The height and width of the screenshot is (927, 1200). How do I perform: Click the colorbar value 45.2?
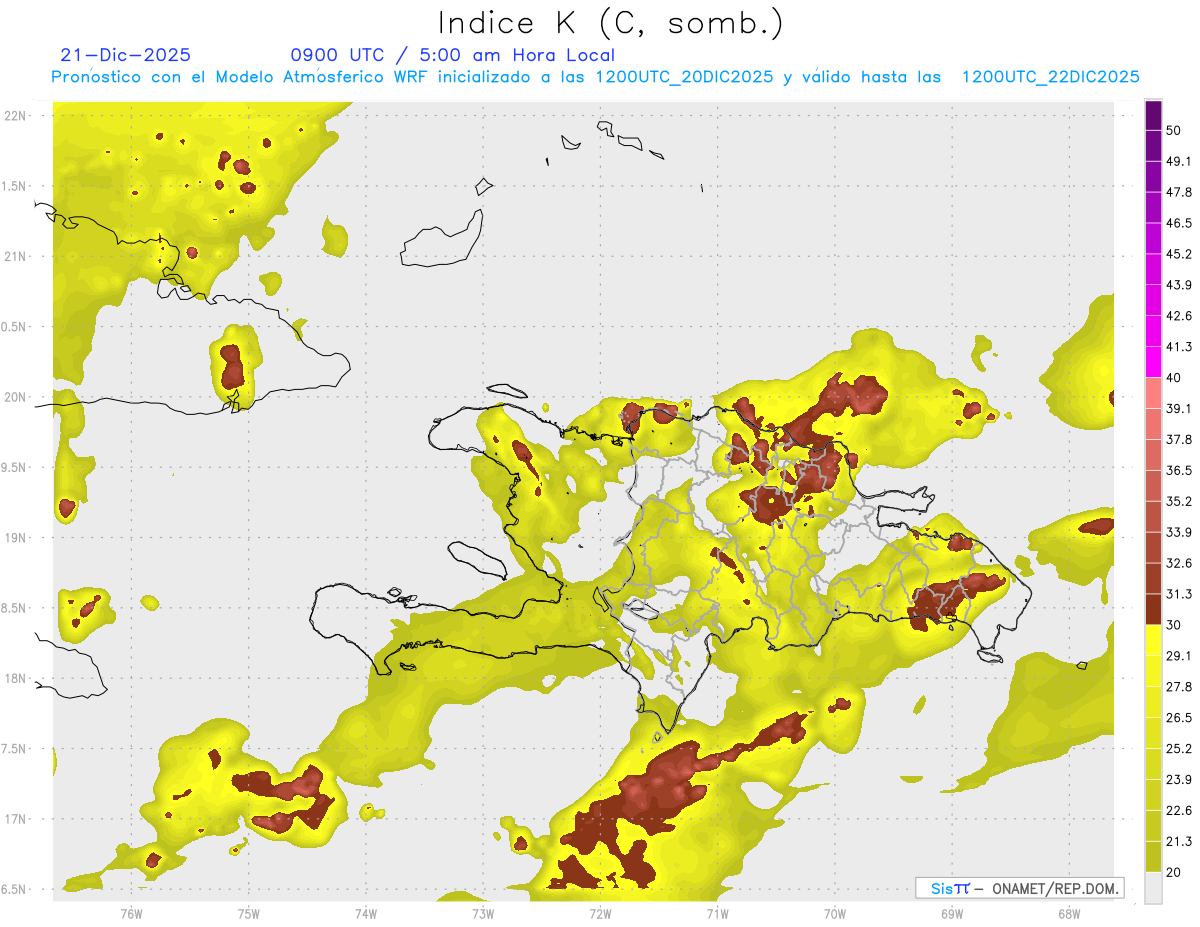coord(1179,254)
